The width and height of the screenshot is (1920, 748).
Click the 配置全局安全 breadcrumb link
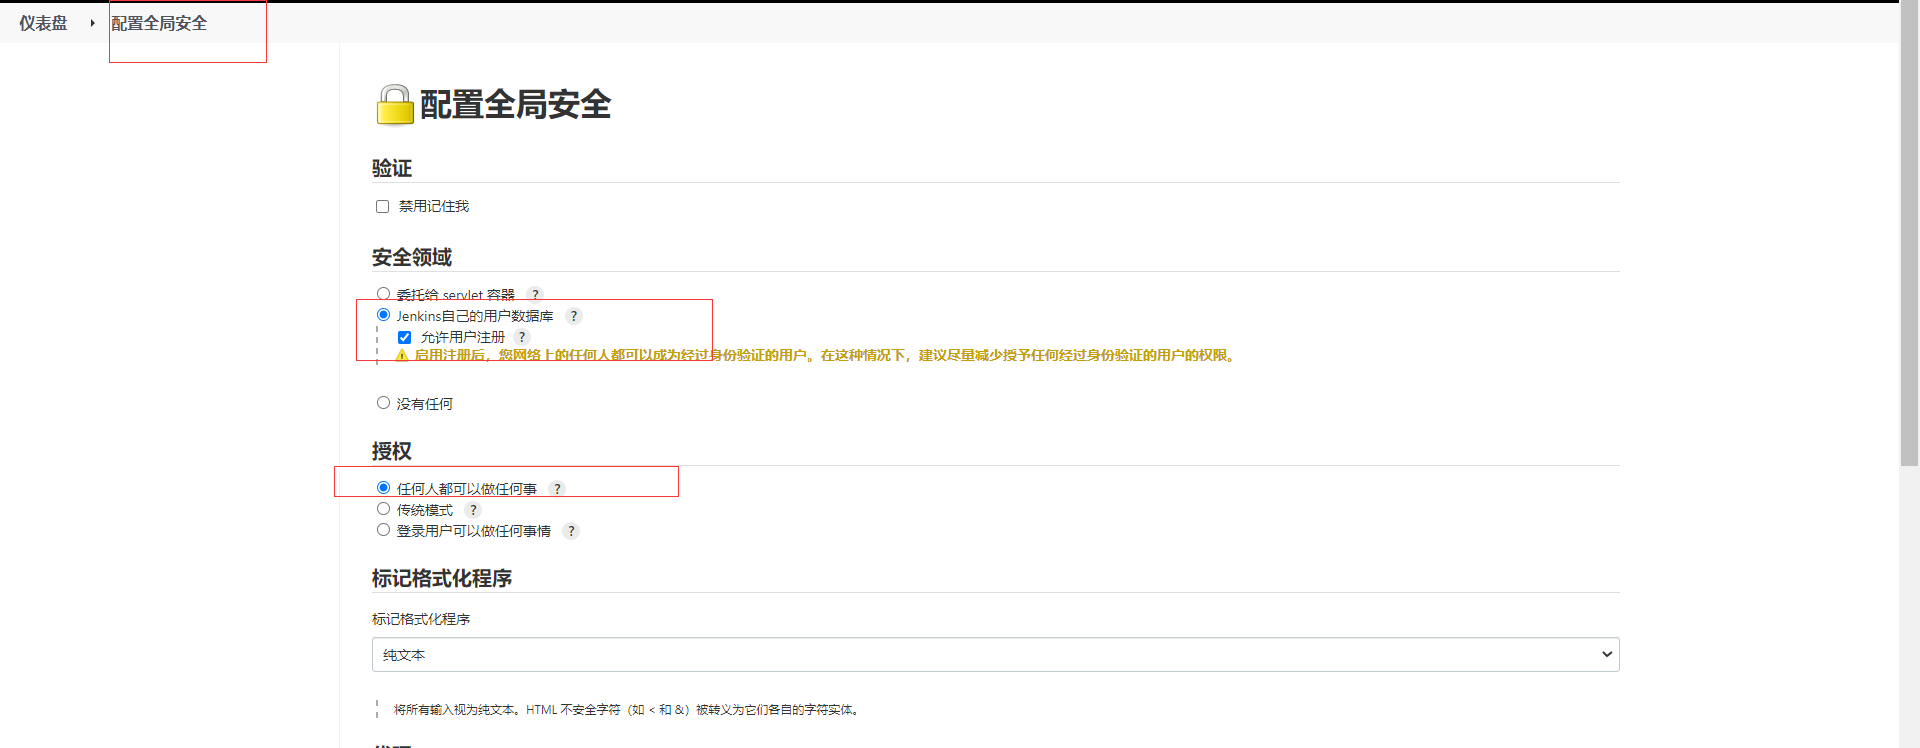(159, 23)
